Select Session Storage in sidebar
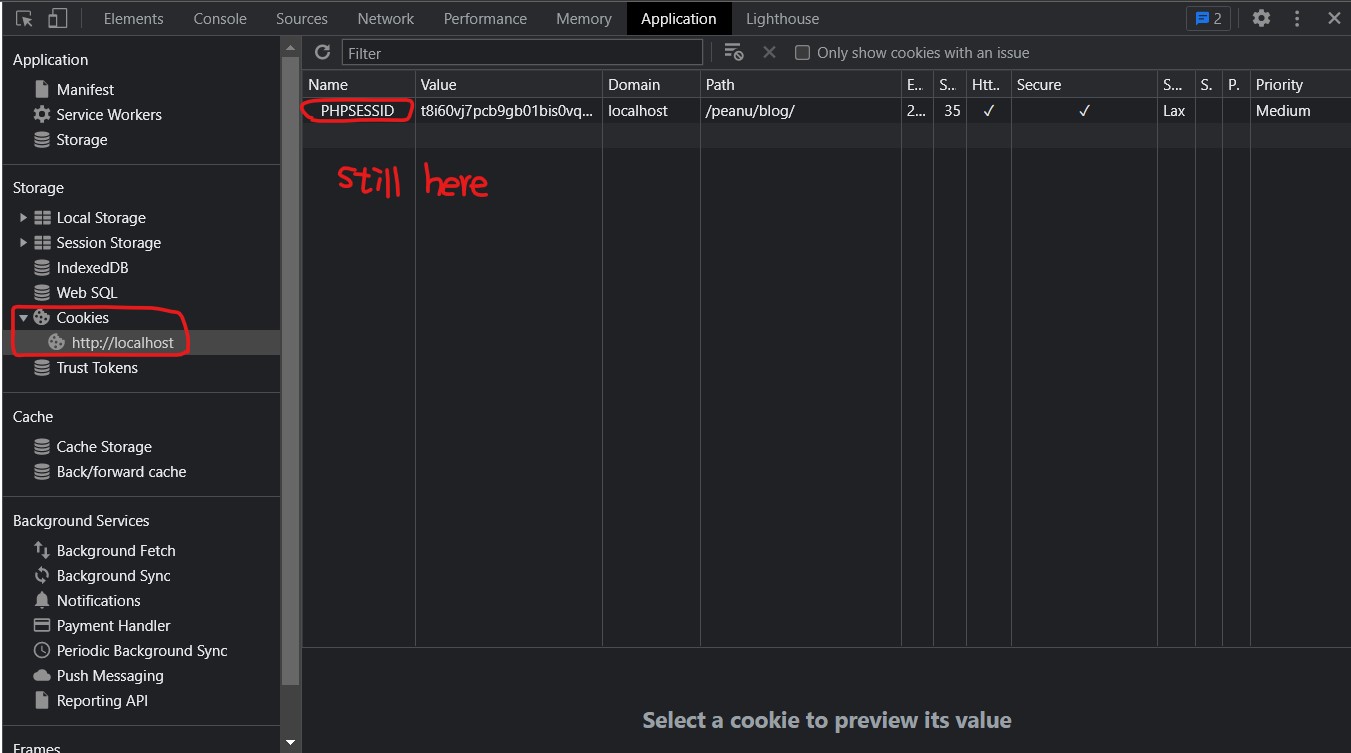This screenshot has height=753, width=1351. coord(108,242)
